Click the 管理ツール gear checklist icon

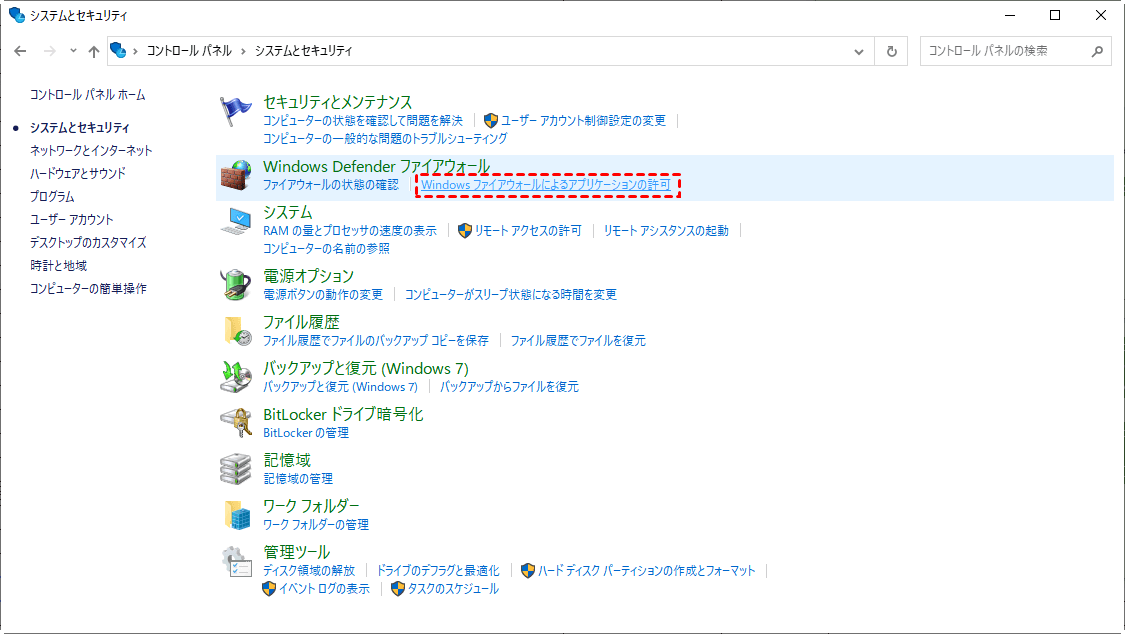point(237,561)
